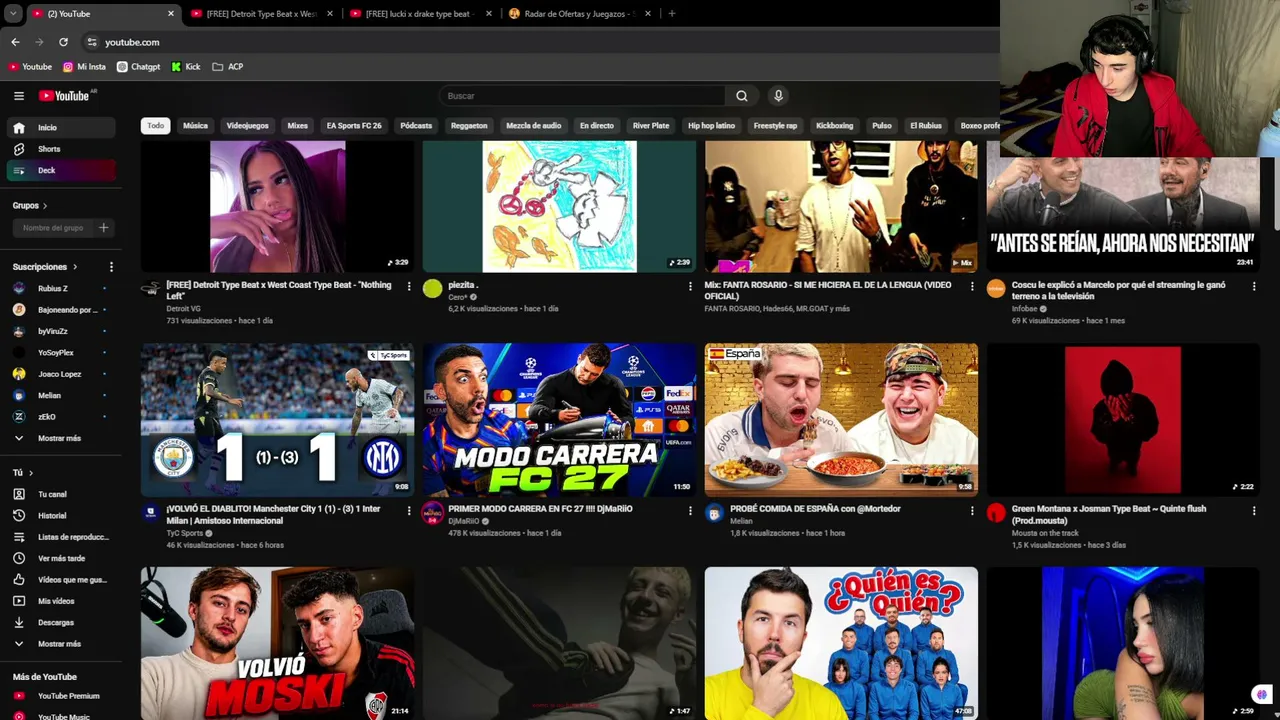
Task: Expand subscriptions with Mostrar más
Action: coord(61,438)
